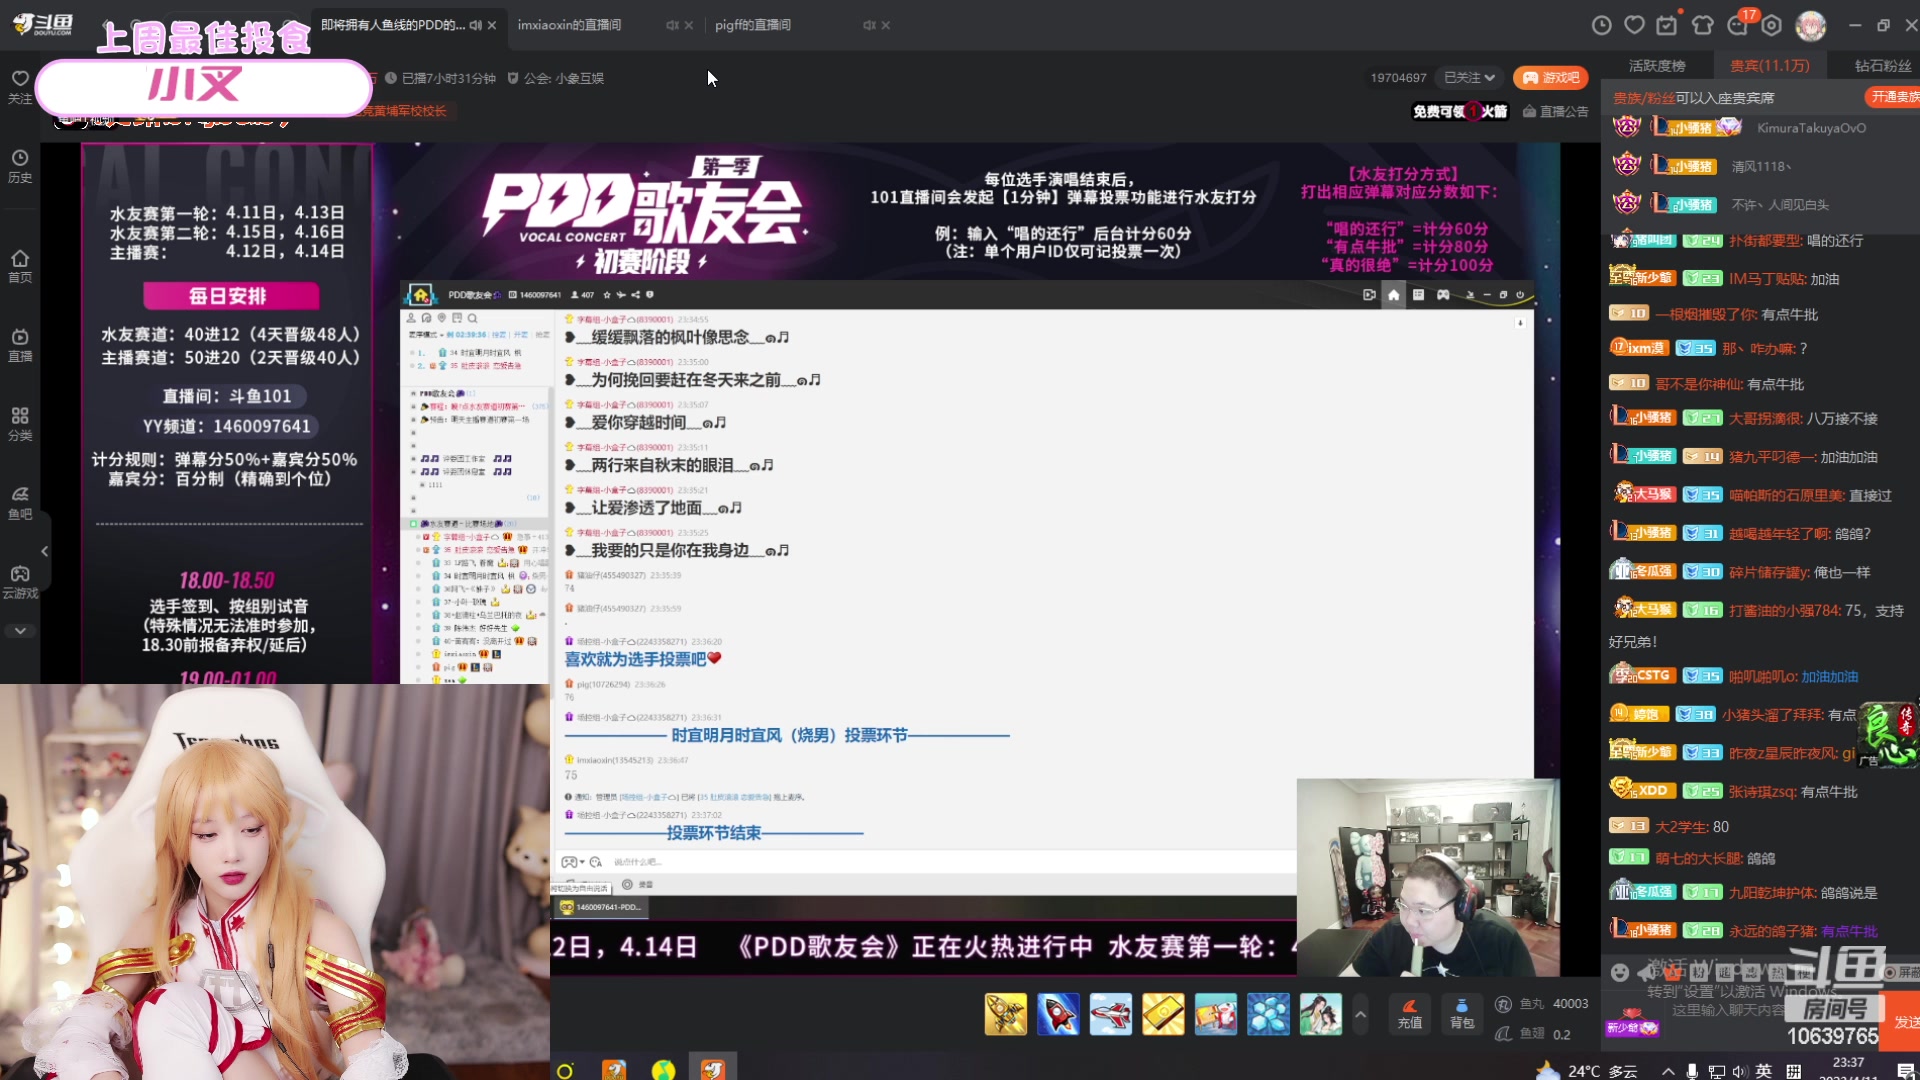Click the 充值 recharge button
Viewport: 1920px width, 1080px height.
pyautogui.click(x=1409, y=1014)
